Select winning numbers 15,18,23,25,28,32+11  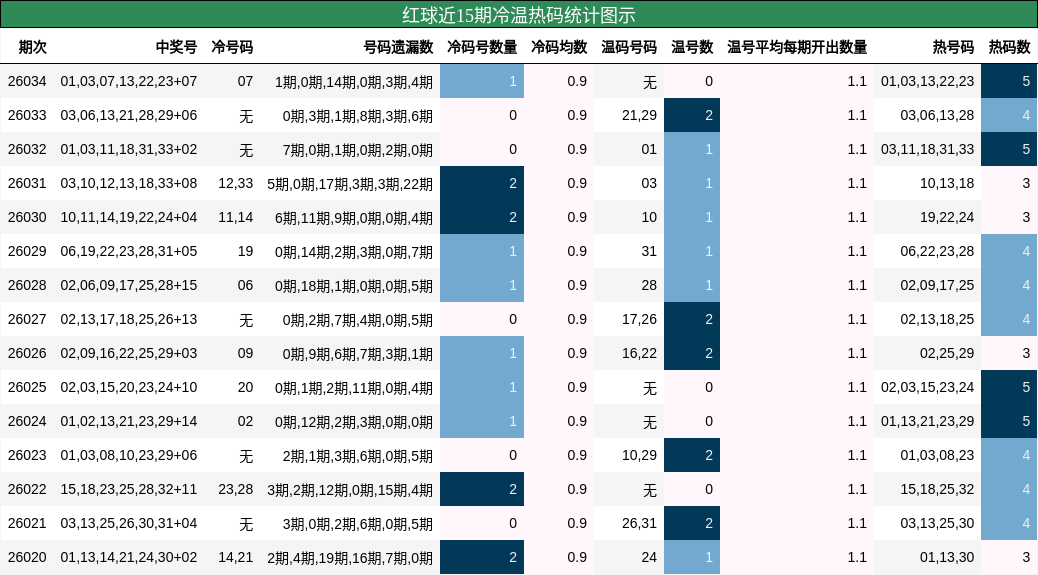tap(128, 490)
